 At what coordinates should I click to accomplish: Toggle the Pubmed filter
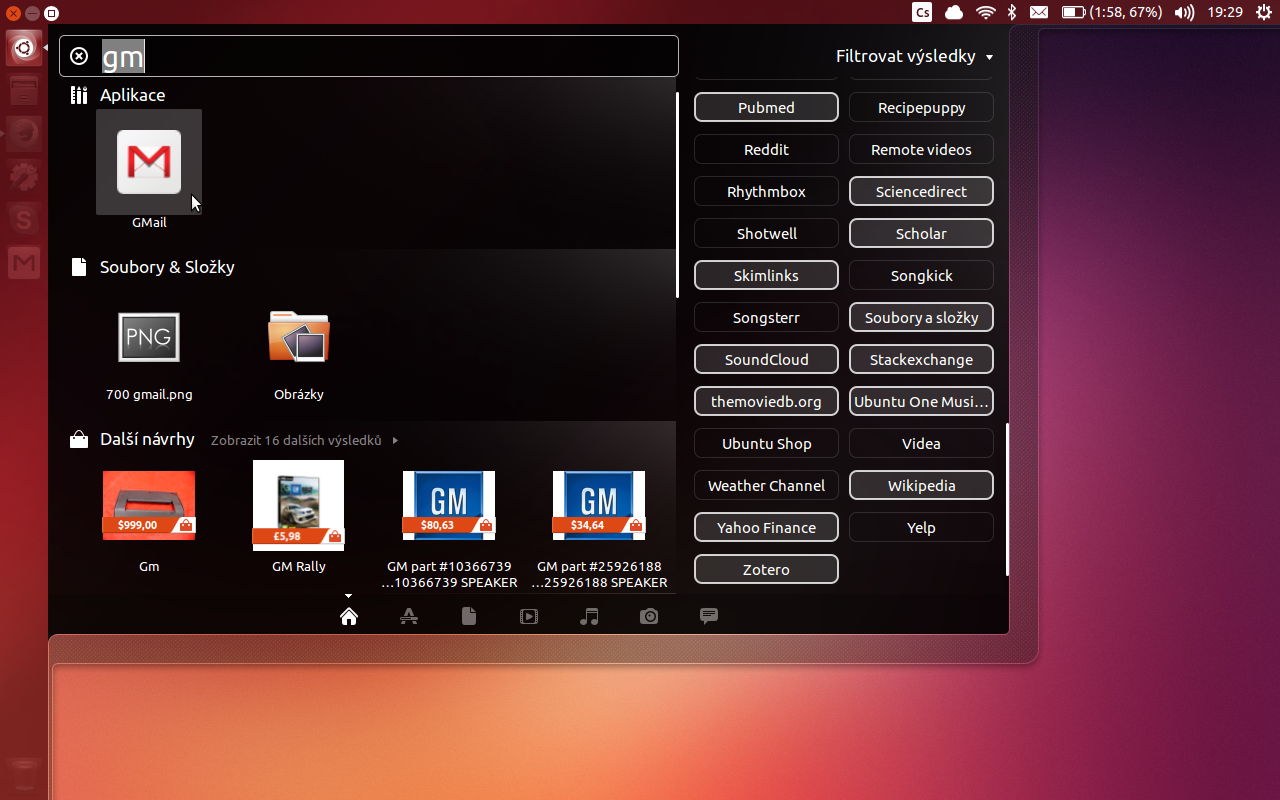(x=766, y=107)
